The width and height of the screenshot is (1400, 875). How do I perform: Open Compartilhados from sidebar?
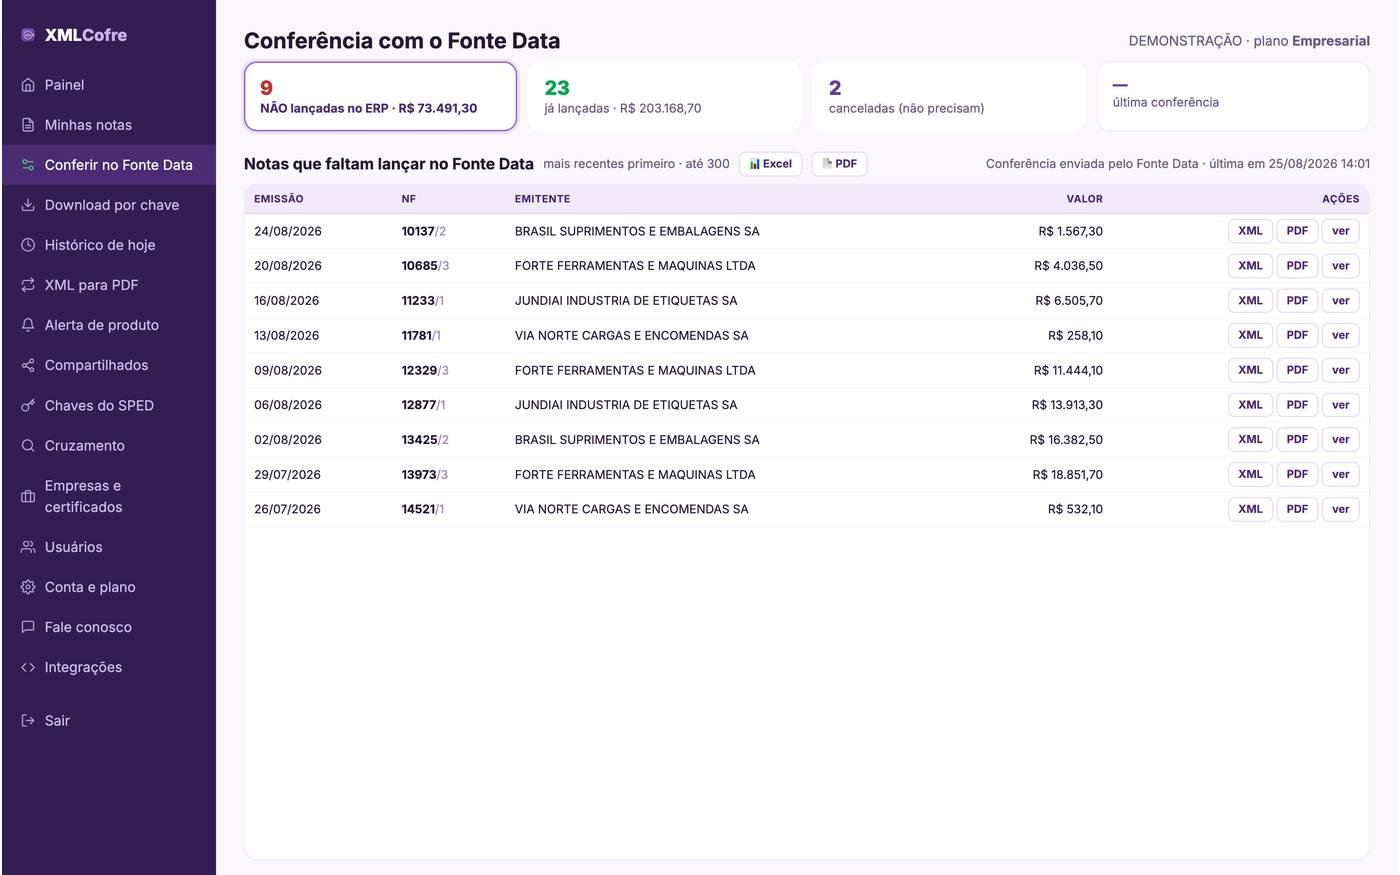(109, 365)
